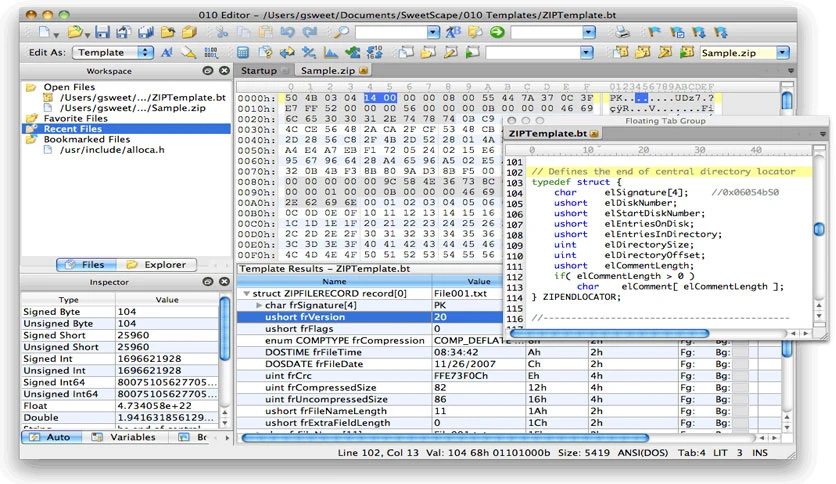
Task: Select Recent Files in Workspace tree
Action: click(73, 129)
